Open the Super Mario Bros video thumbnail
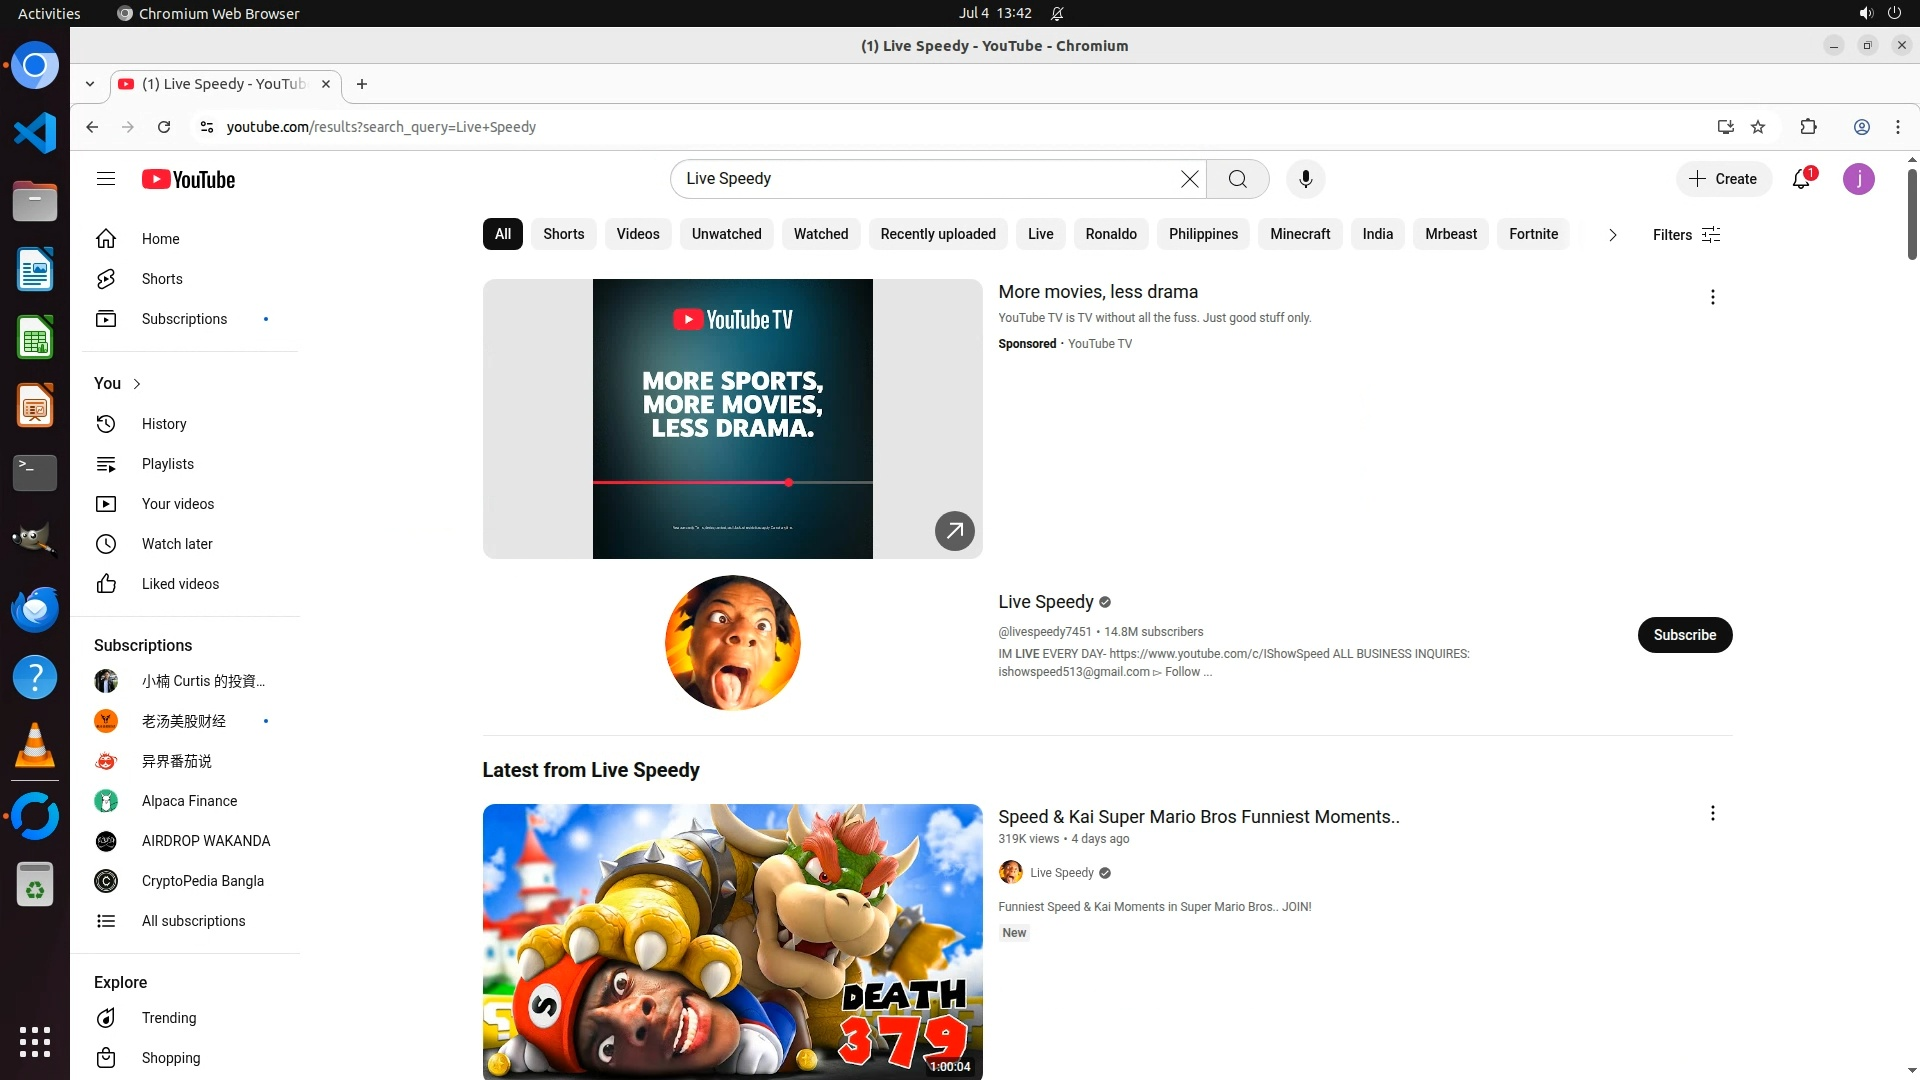Viewport: 1920px width, 1080px height. point(732,940)
